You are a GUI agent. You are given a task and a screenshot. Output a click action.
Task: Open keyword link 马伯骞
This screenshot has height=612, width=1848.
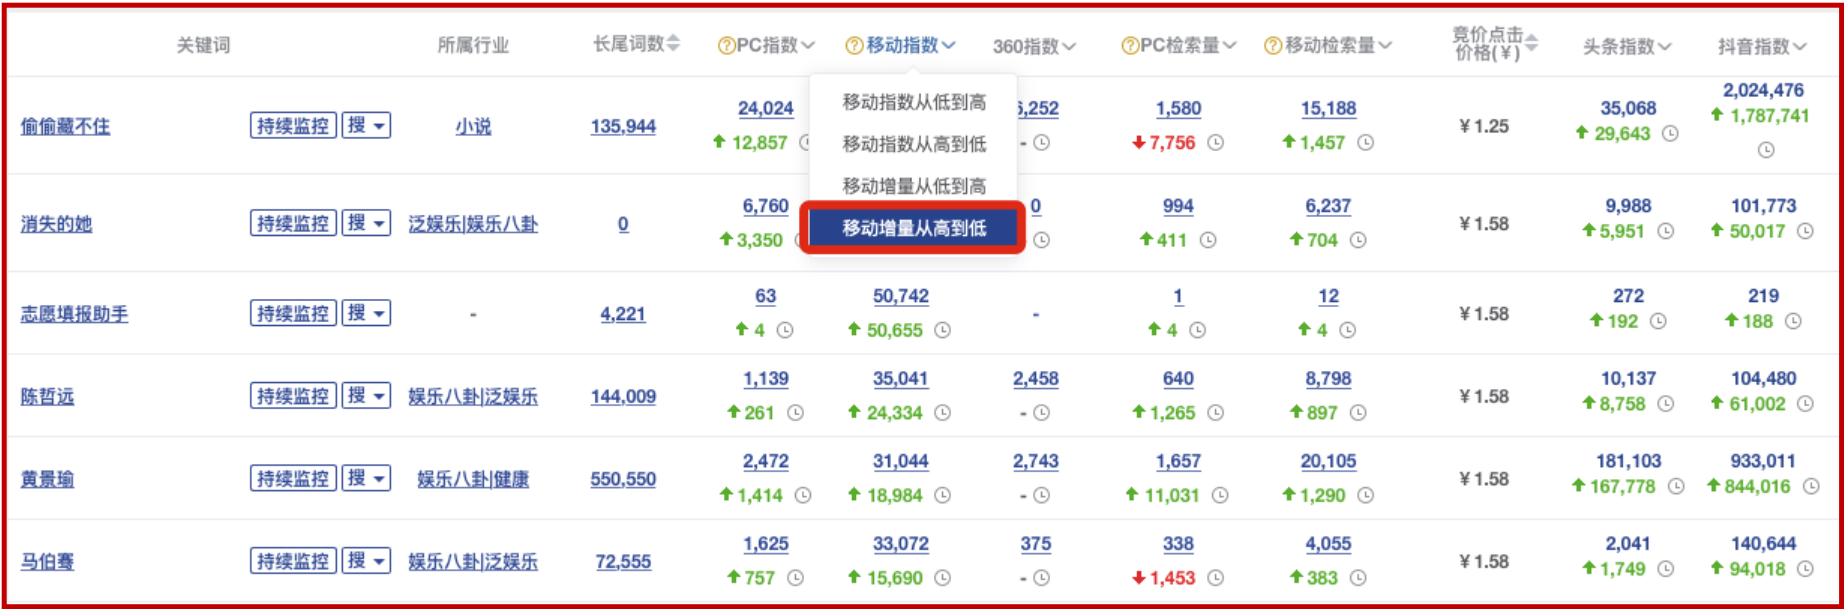(x=47, y=562)
